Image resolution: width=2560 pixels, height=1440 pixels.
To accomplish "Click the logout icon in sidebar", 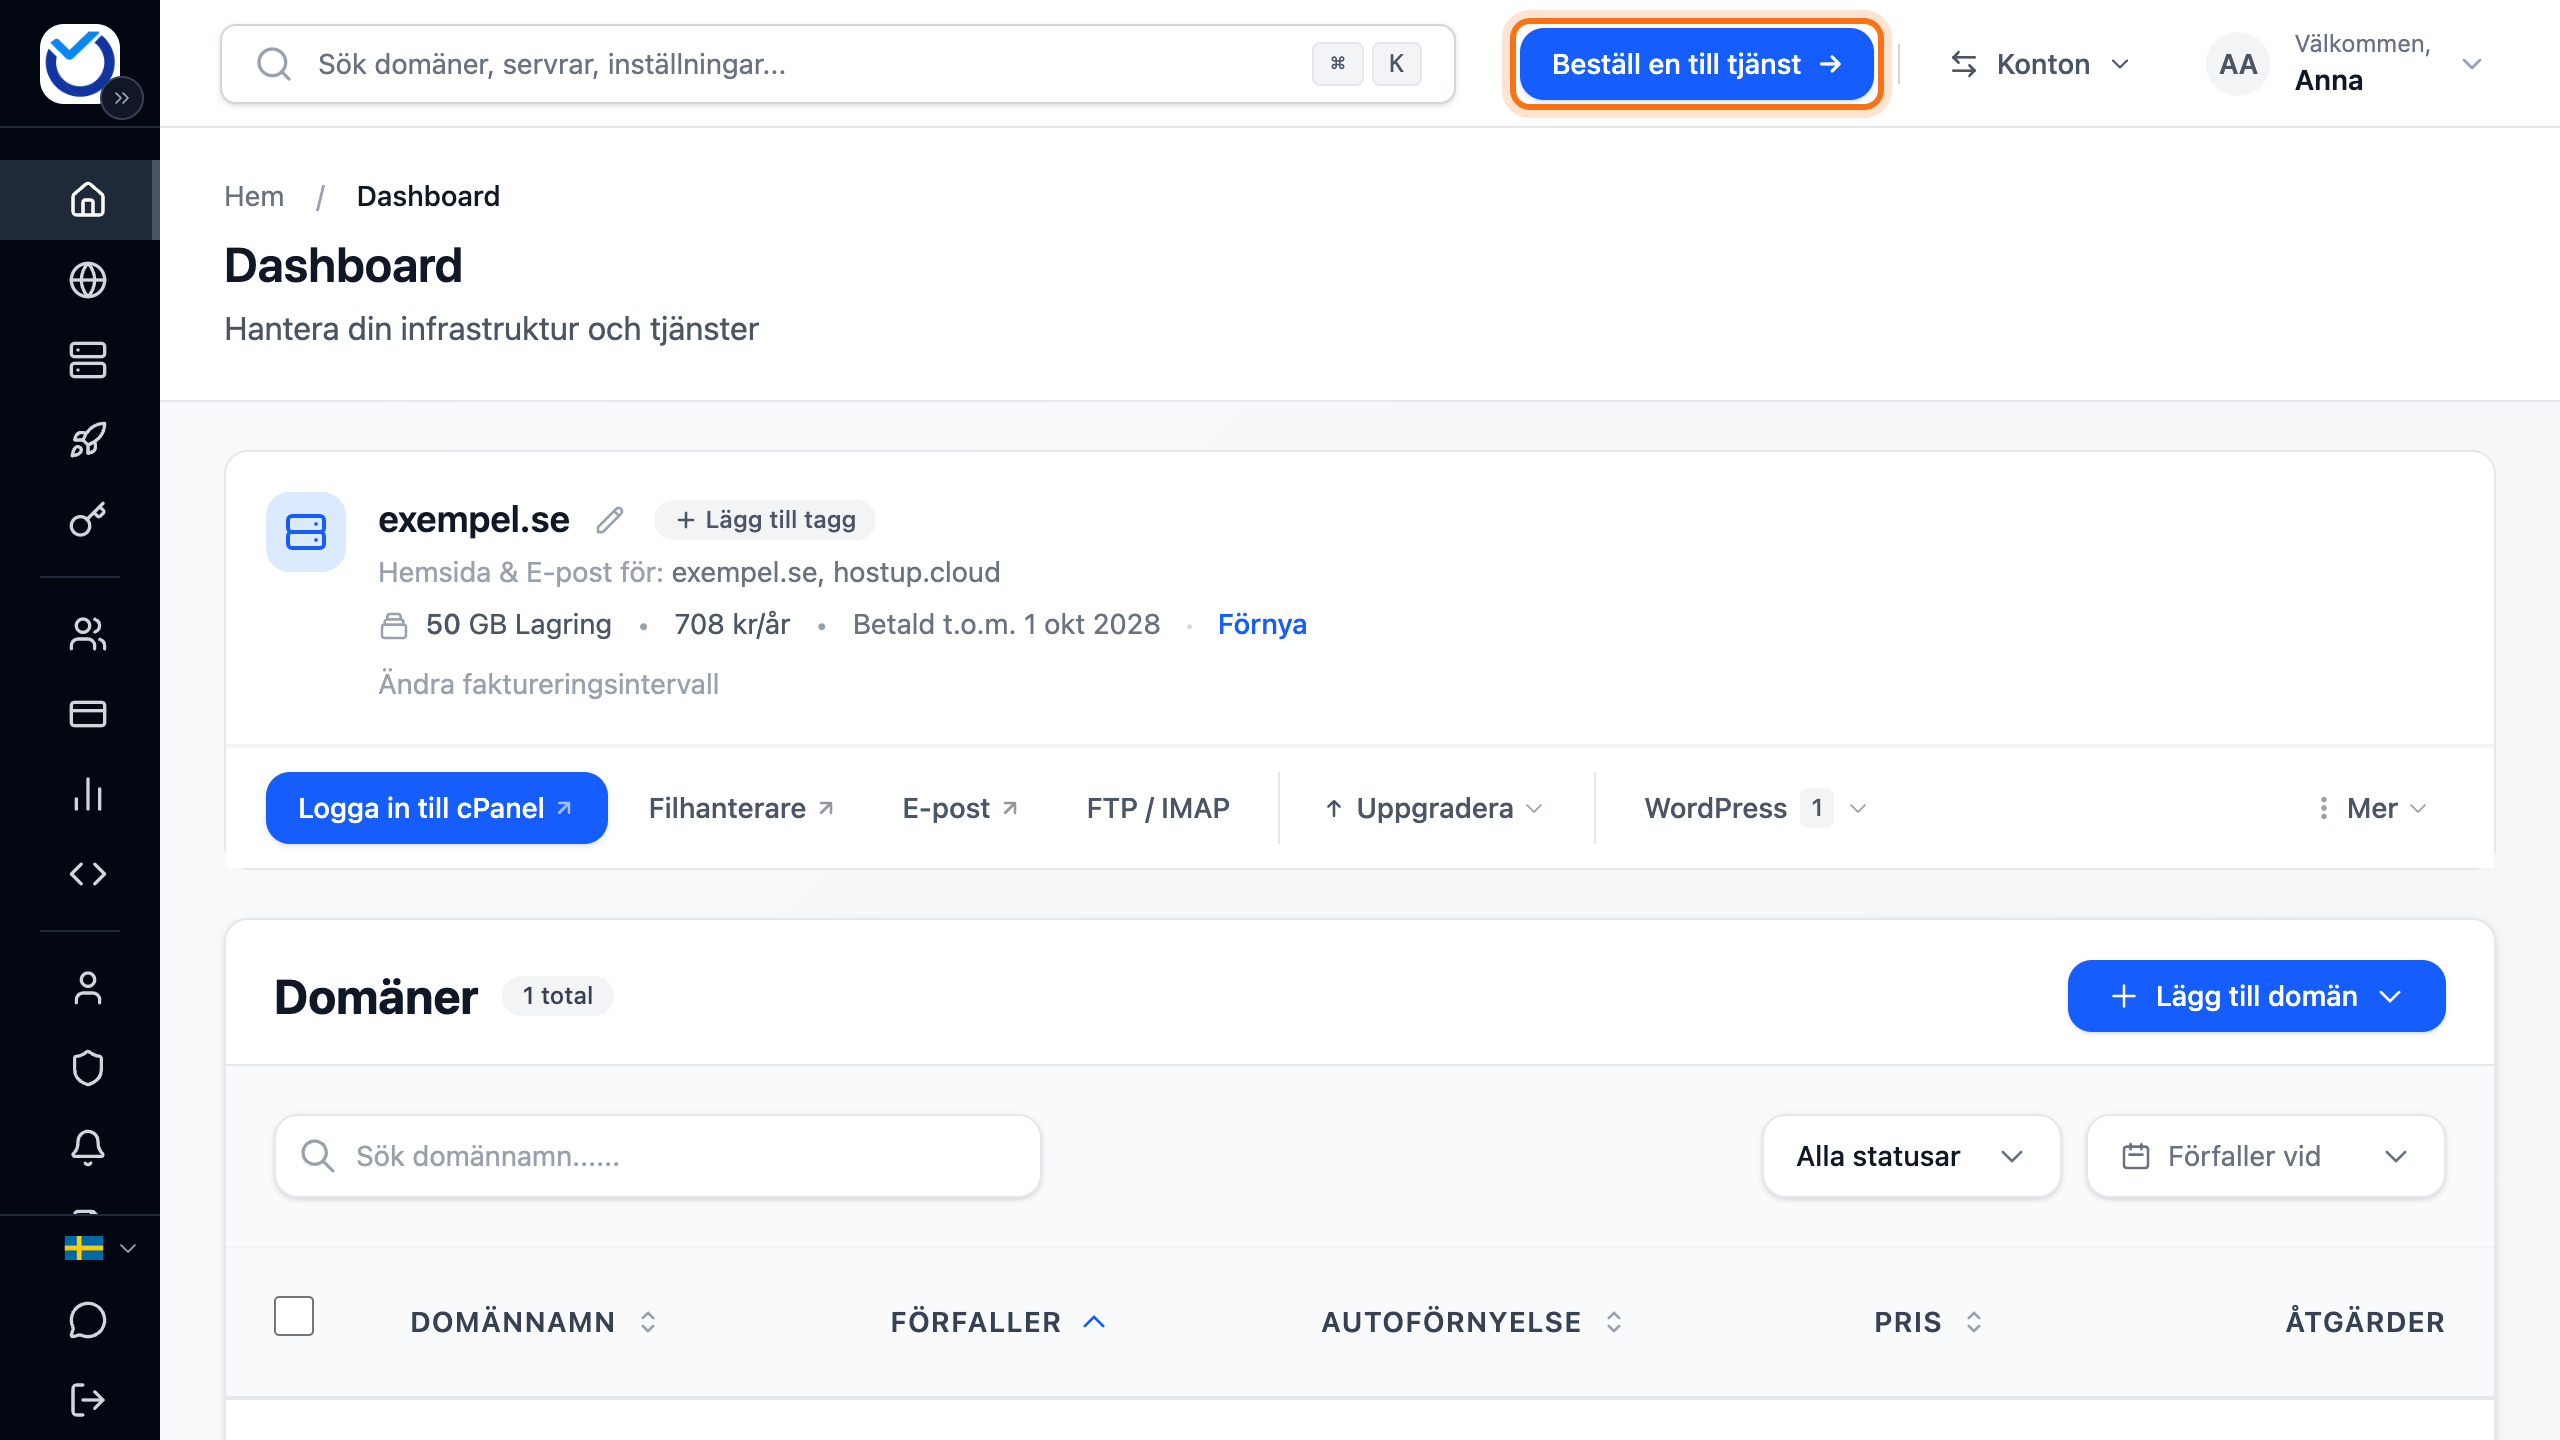I will coord(88,1400).
